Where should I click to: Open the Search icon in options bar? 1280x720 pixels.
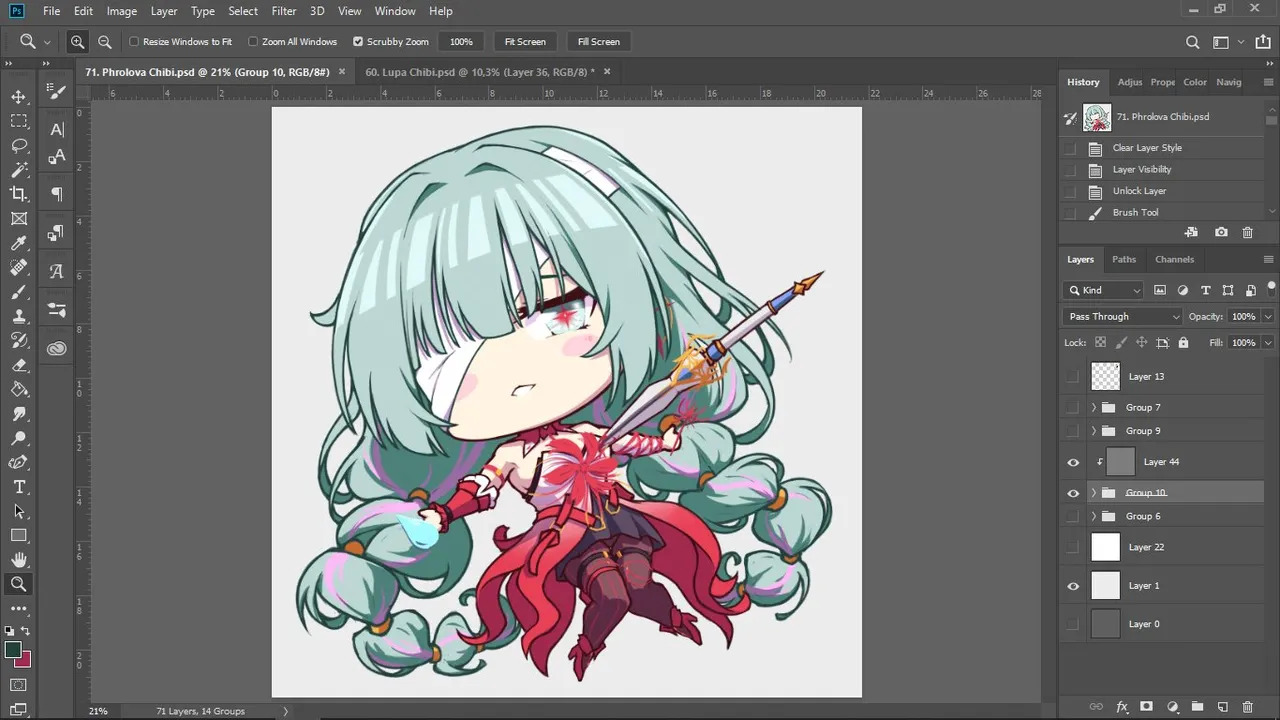(x=1192, y=42)
